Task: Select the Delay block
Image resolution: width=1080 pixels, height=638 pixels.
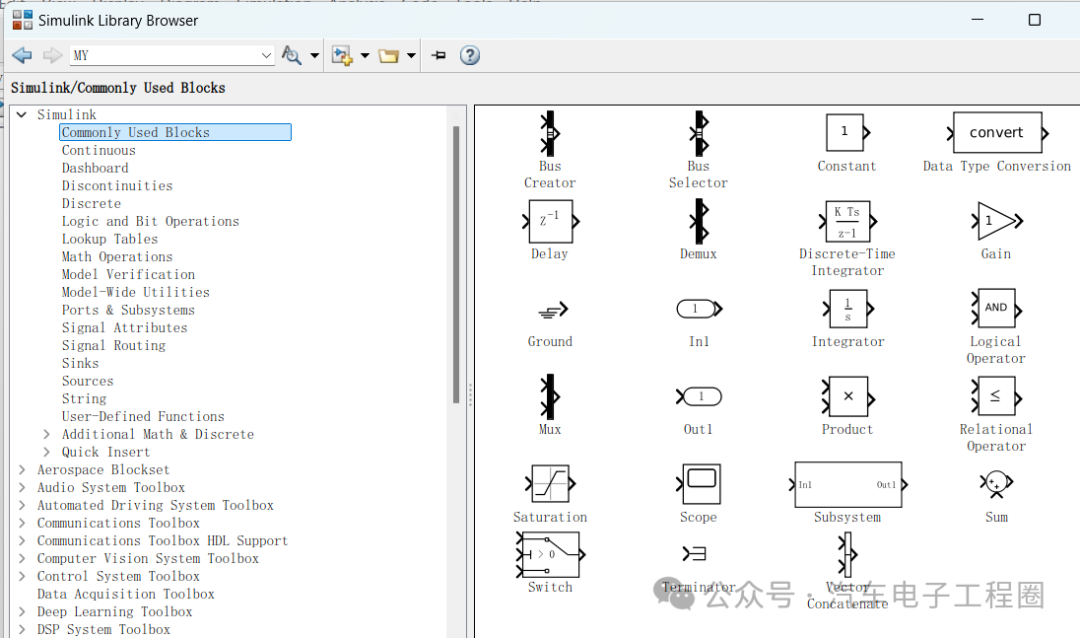Action: [550, 221]
